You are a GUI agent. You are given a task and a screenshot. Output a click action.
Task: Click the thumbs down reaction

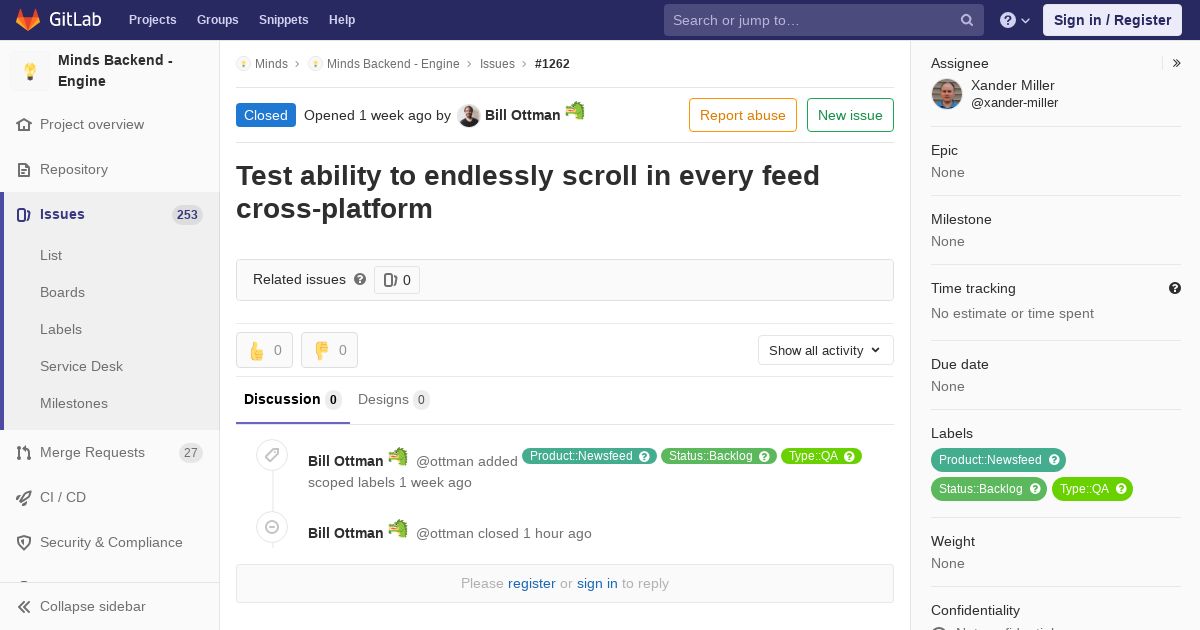[x=329, y=350]
